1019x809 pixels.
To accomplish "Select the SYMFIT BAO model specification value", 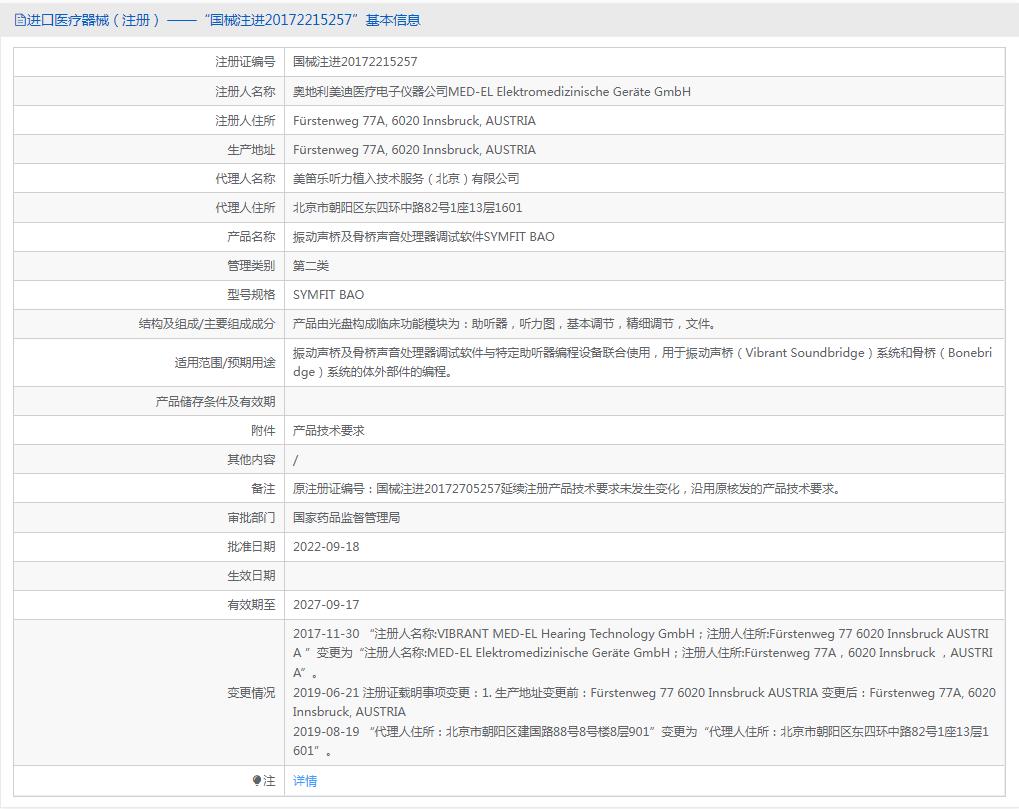I will coord(328,294).
